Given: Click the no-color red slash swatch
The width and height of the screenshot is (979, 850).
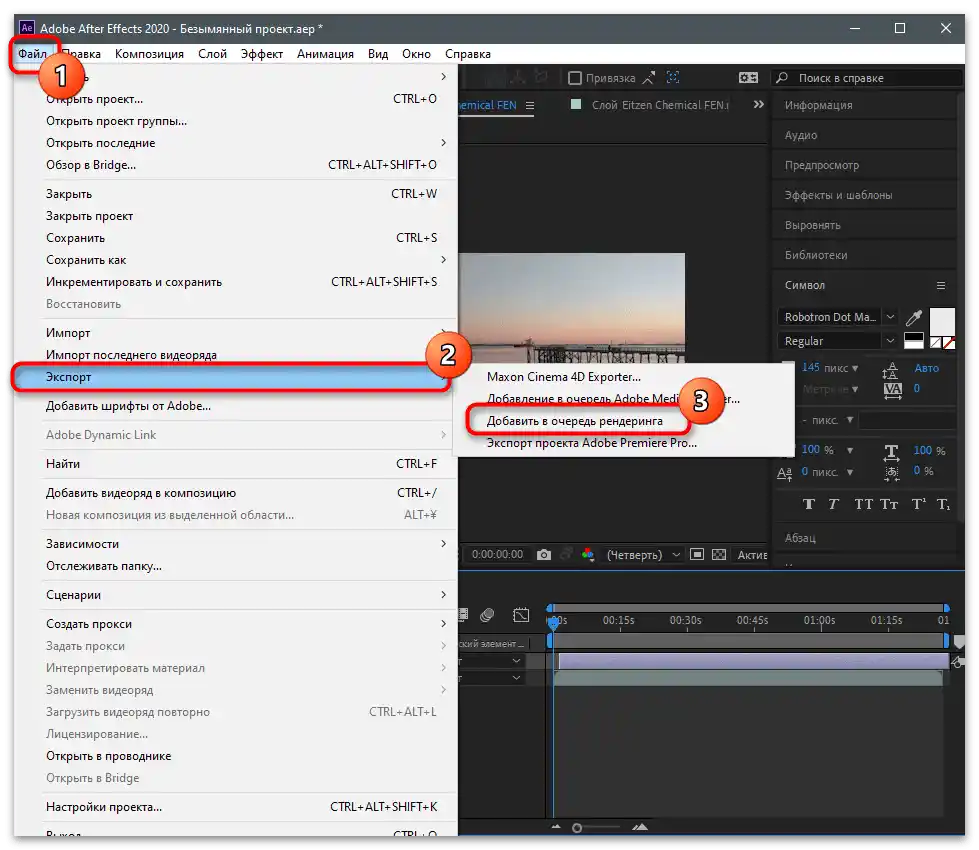Looking at the screenshot, I should point(949,343).
